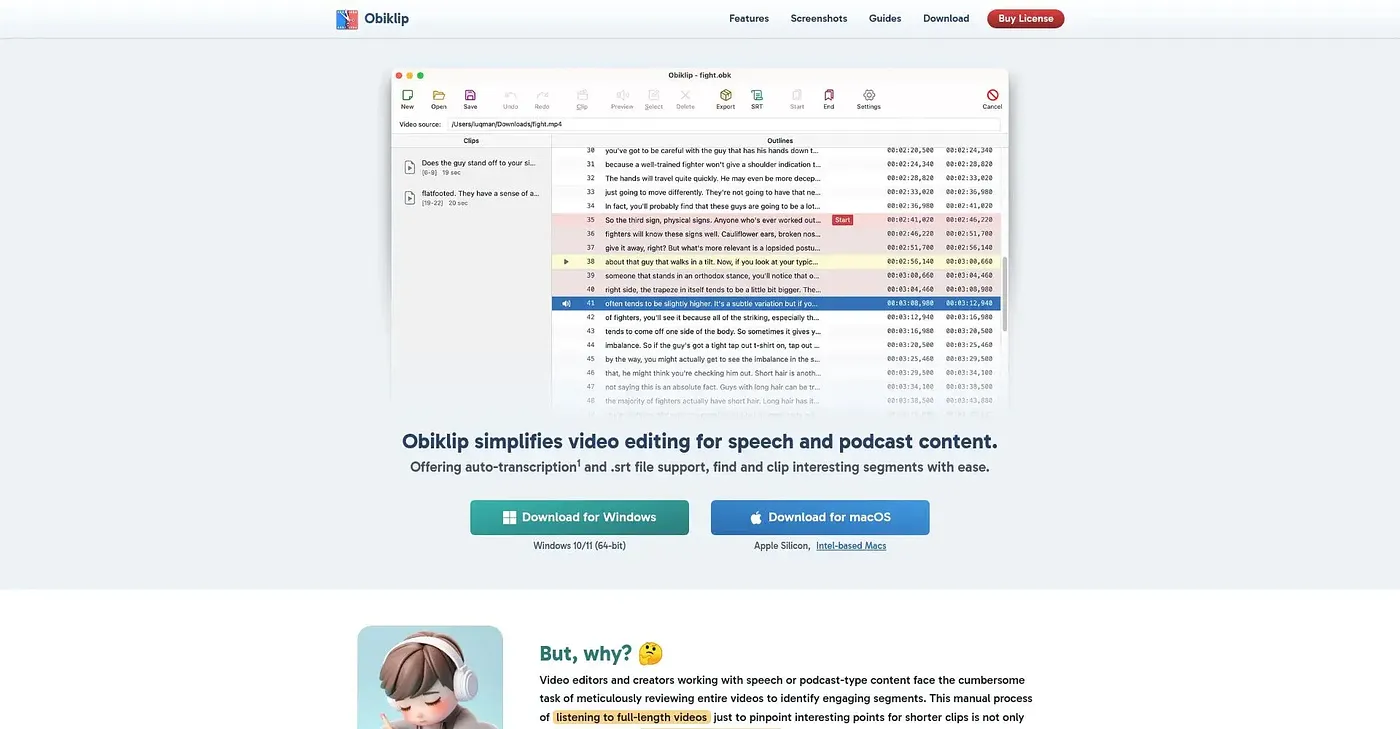
Task: Open the Guides menu item
Action: pos(885,19)
